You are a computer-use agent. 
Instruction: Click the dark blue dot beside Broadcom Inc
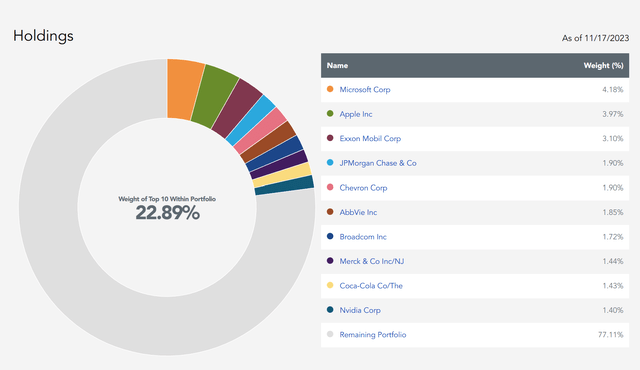pos(330,236)
